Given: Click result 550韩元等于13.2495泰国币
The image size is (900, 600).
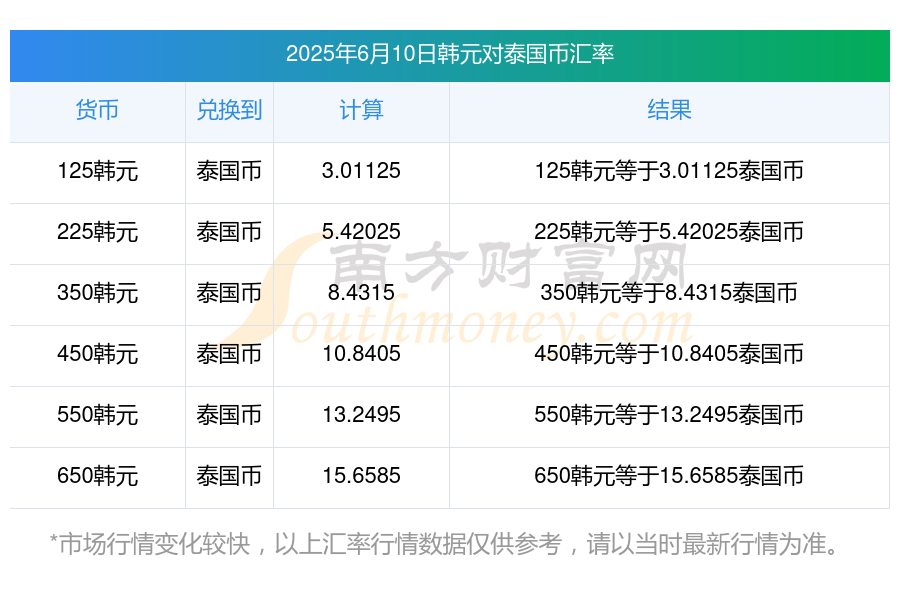Looking at the screenshot, I should point(669,415).
